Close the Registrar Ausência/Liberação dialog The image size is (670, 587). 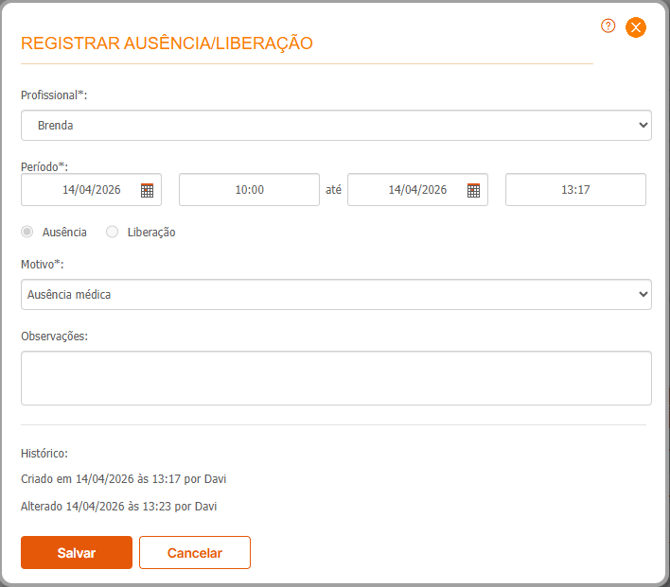(635, 27)
